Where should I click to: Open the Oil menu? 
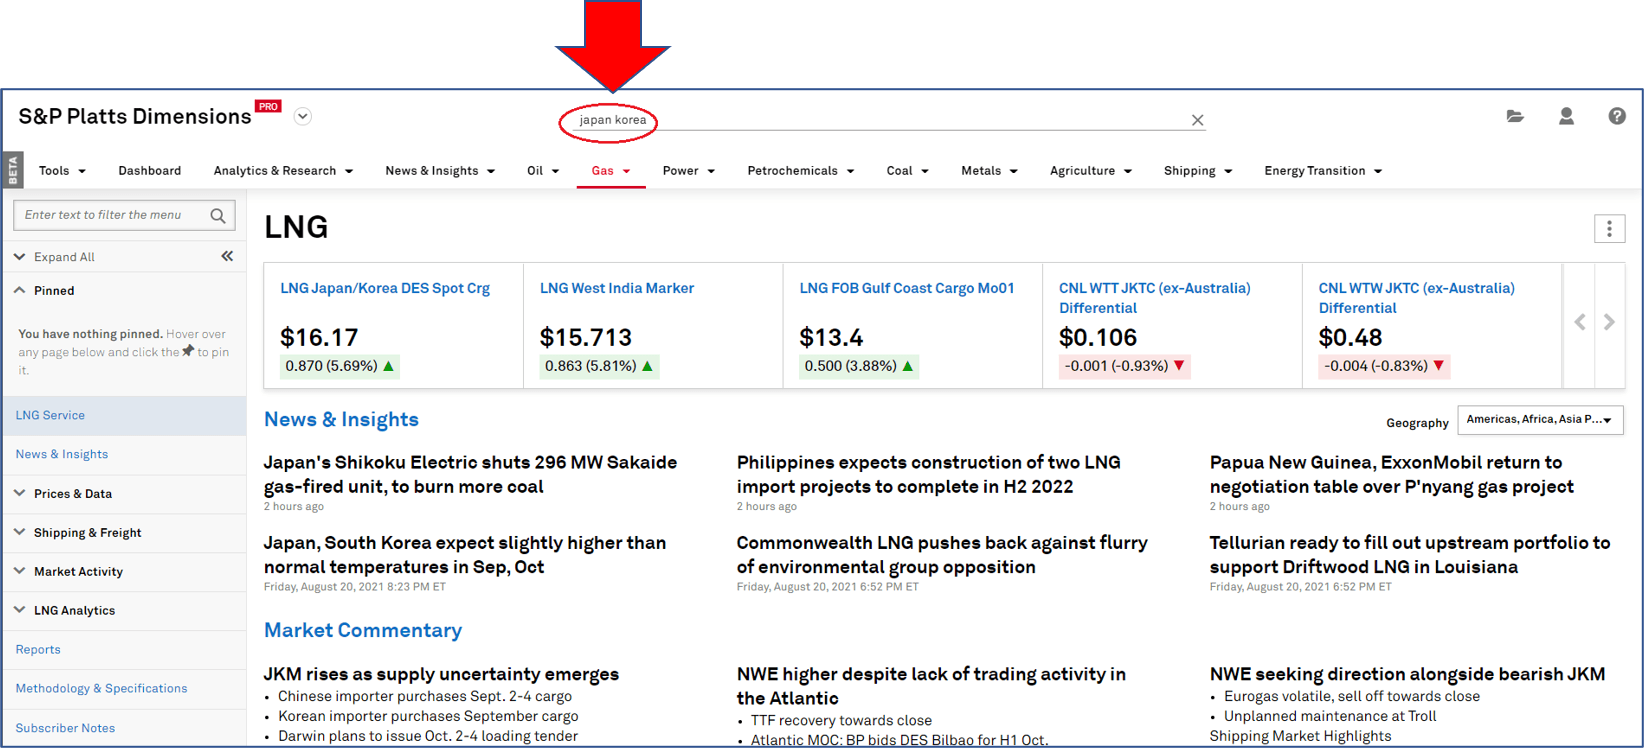click(x=543, y=171)
